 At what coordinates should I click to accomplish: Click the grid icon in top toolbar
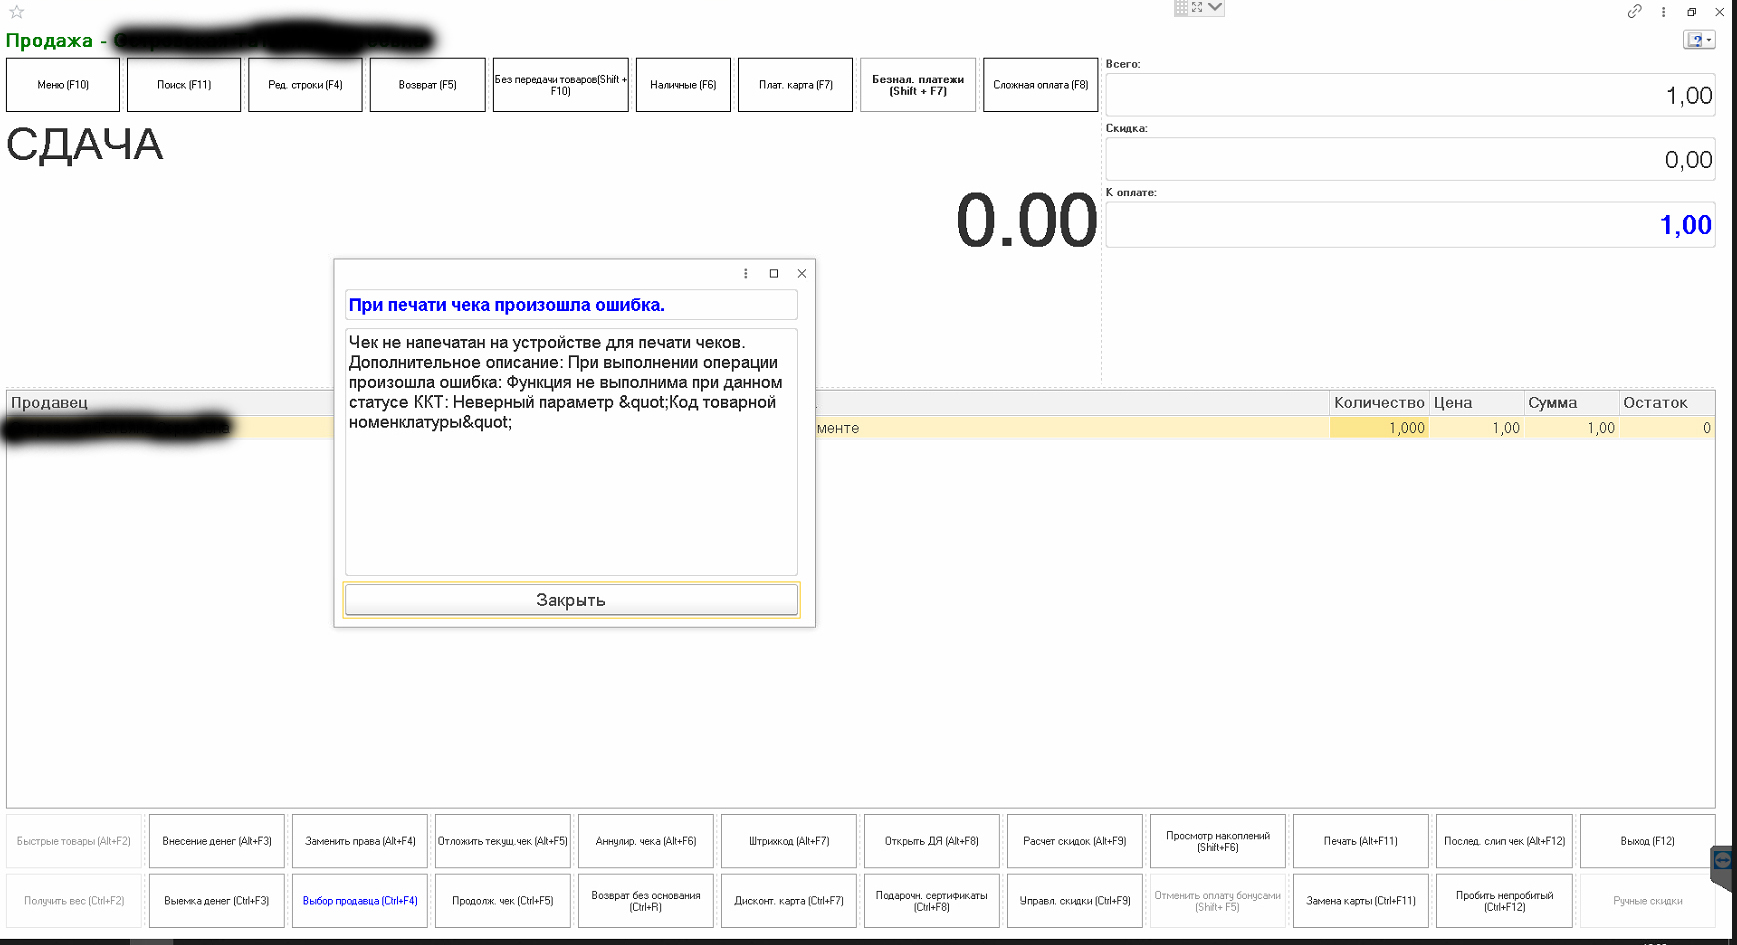coord(1181,7)
